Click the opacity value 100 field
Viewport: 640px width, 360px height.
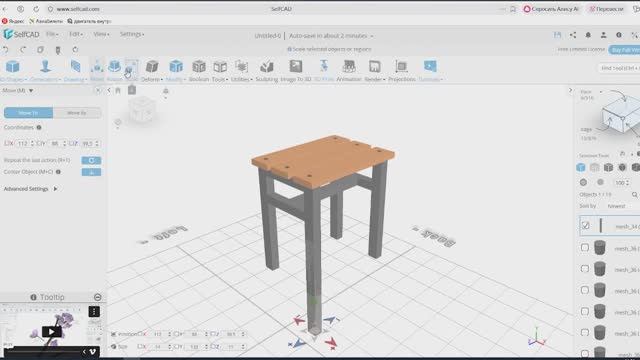pyautogui.click(x=621, y=182)
